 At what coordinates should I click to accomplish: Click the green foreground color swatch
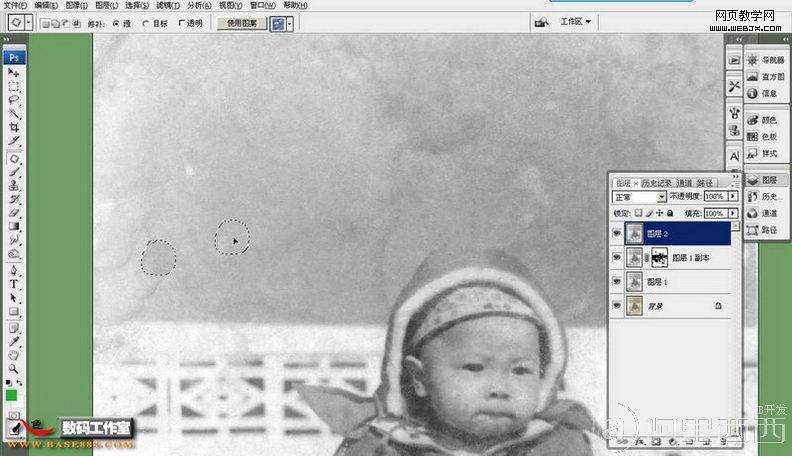(11, 395)
